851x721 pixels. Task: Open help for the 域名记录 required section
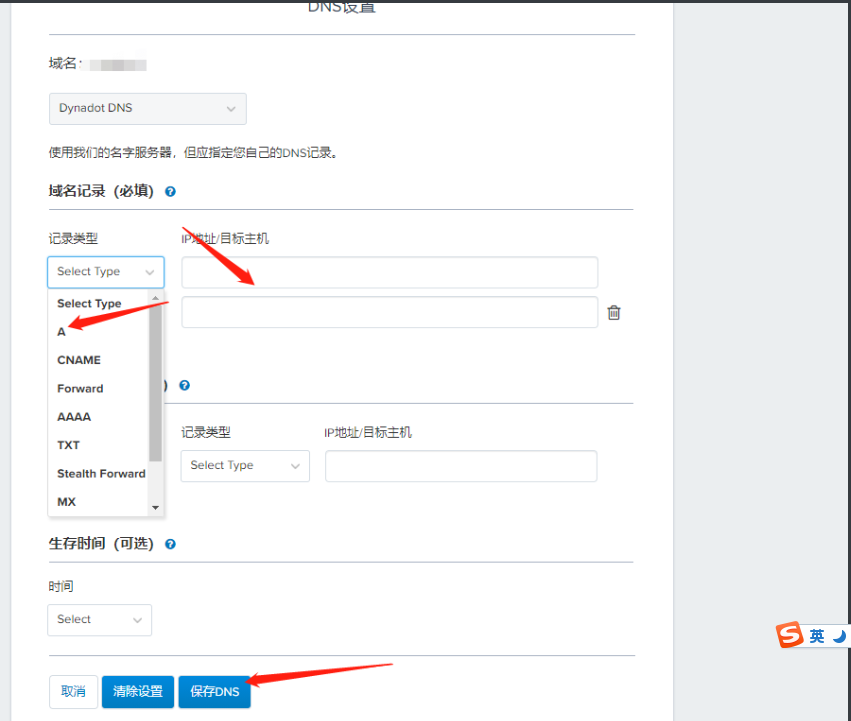point(170,191)
